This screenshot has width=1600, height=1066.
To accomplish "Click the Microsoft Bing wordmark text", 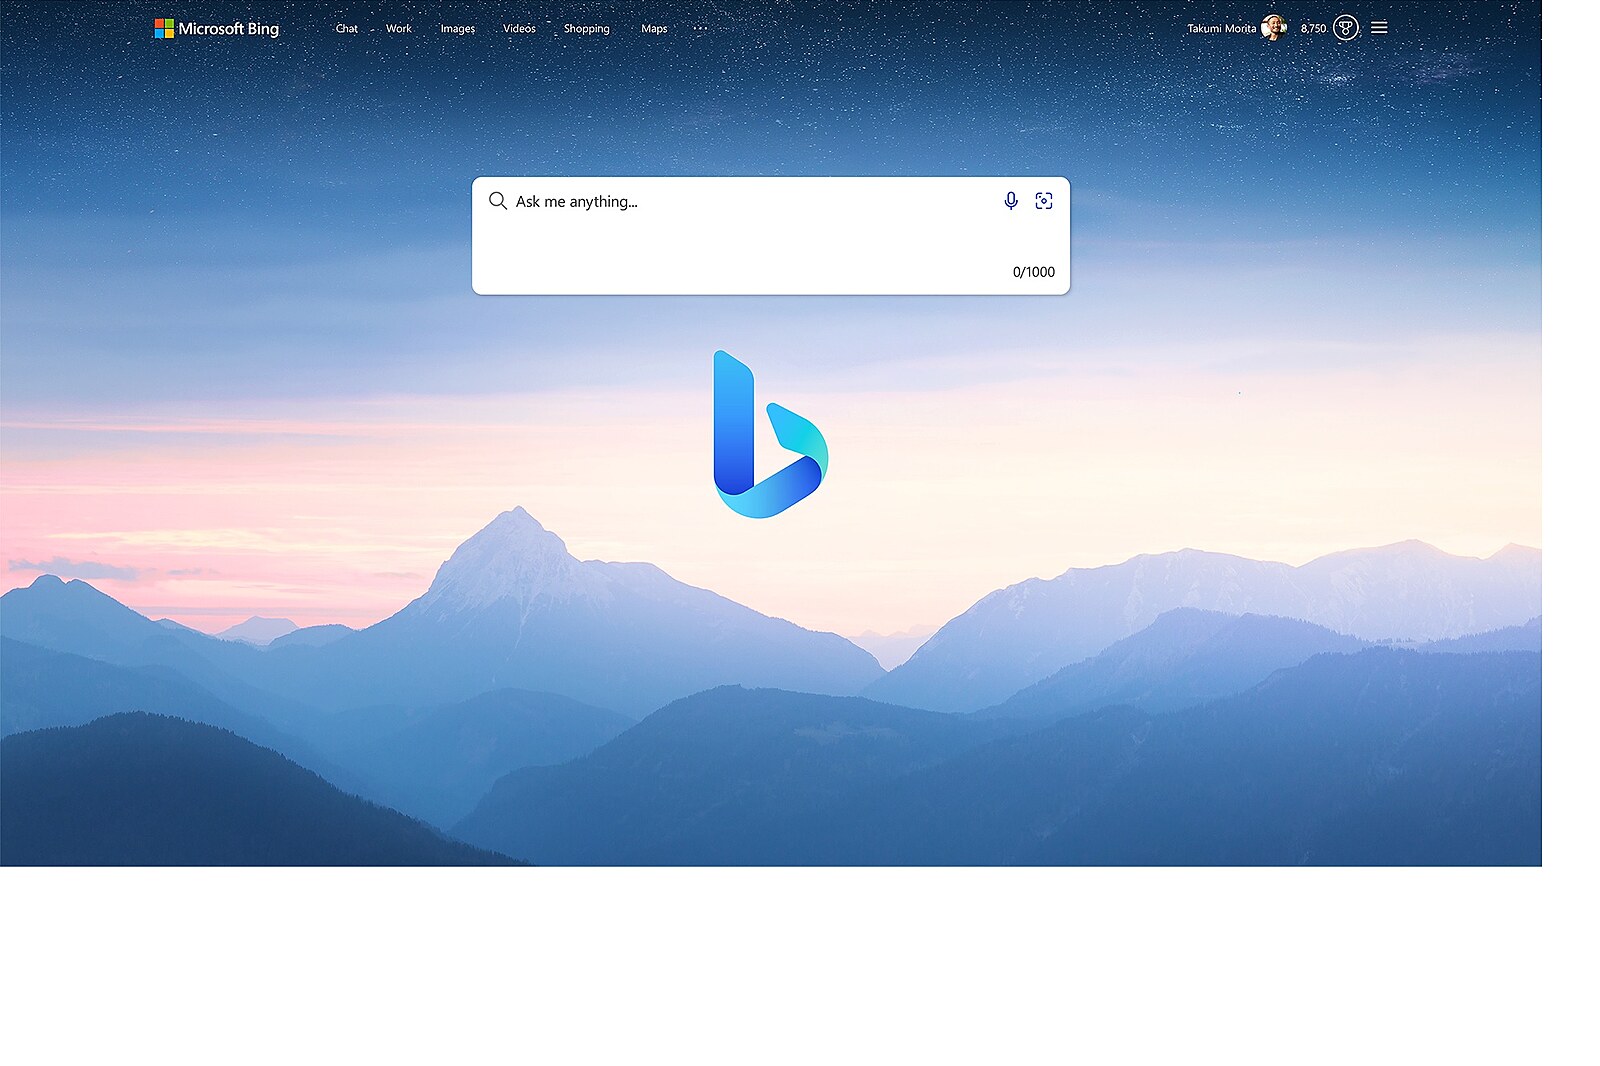I will pos(228,29).
